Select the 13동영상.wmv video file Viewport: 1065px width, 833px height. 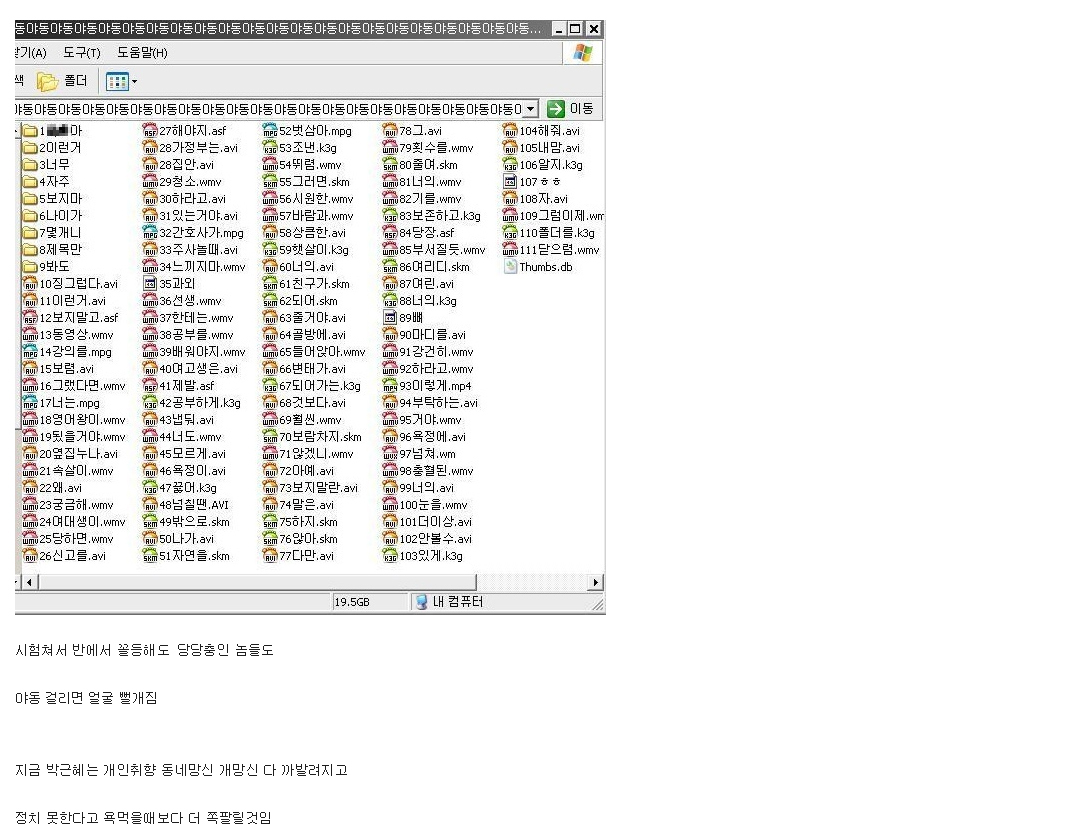click(68, 335)
